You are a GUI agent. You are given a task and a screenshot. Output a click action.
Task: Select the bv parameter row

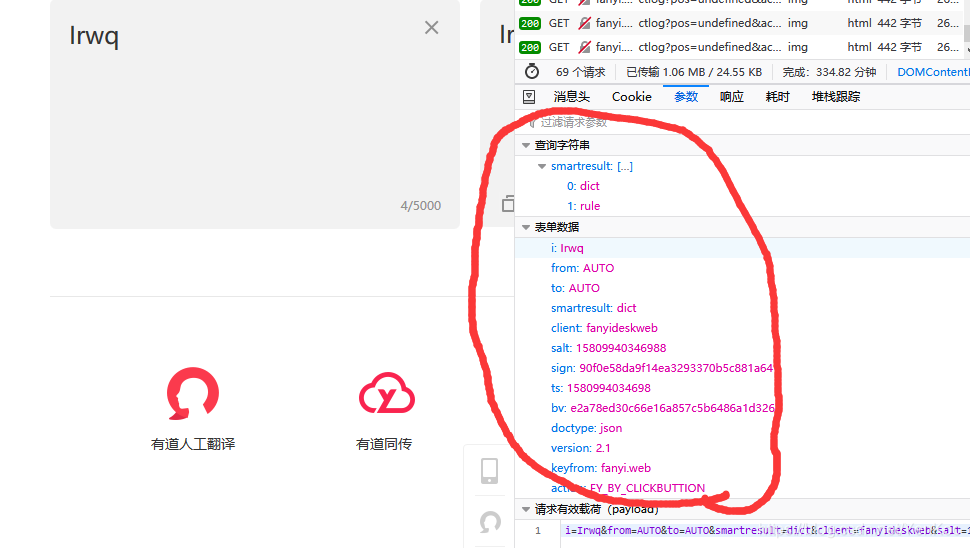tap(742, 408)
